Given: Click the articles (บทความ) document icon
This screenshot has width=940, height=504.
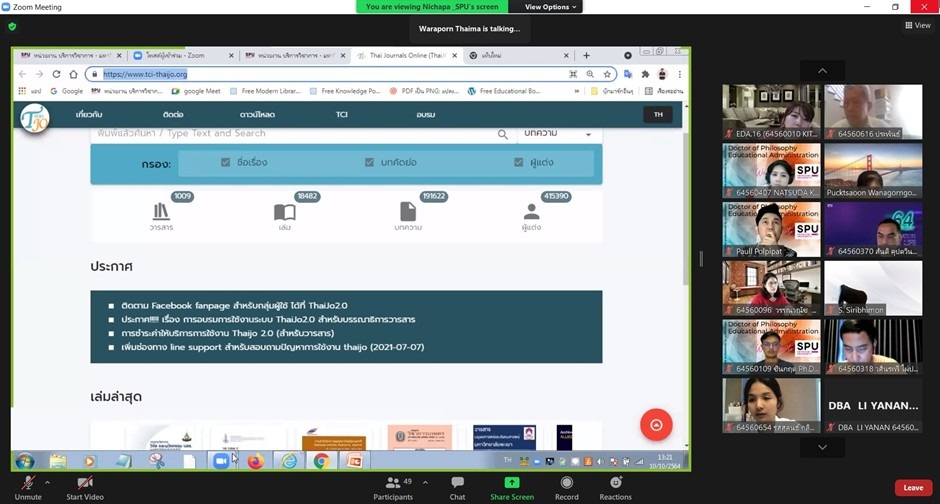Looking at the screenshot, I should pos(408,212).
